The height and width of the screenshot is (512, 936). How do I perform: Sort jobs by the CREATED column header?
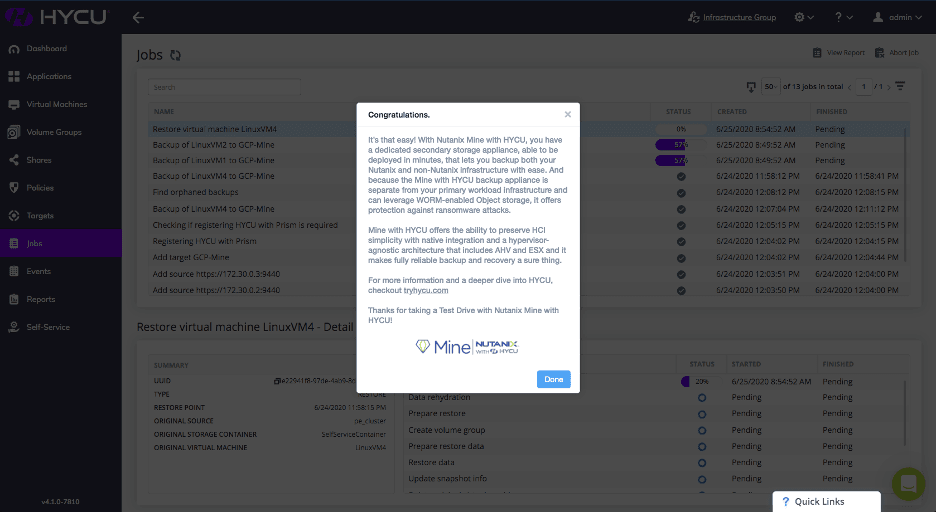pyautogui.click(x=732, y=112)
